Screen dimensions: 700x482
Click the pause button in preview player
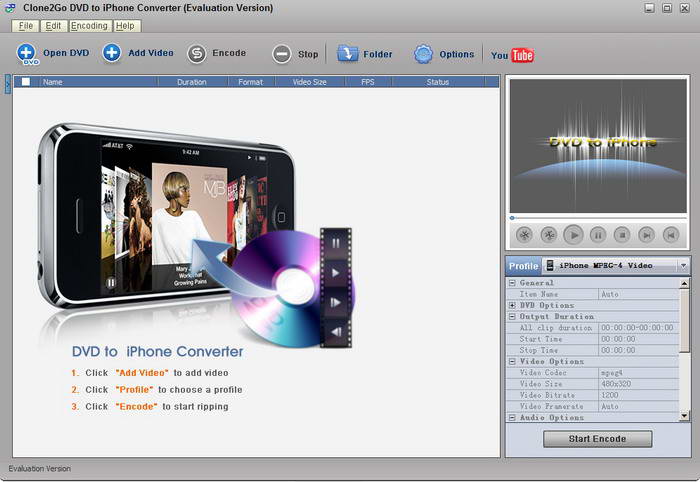[x=598, y=235]
